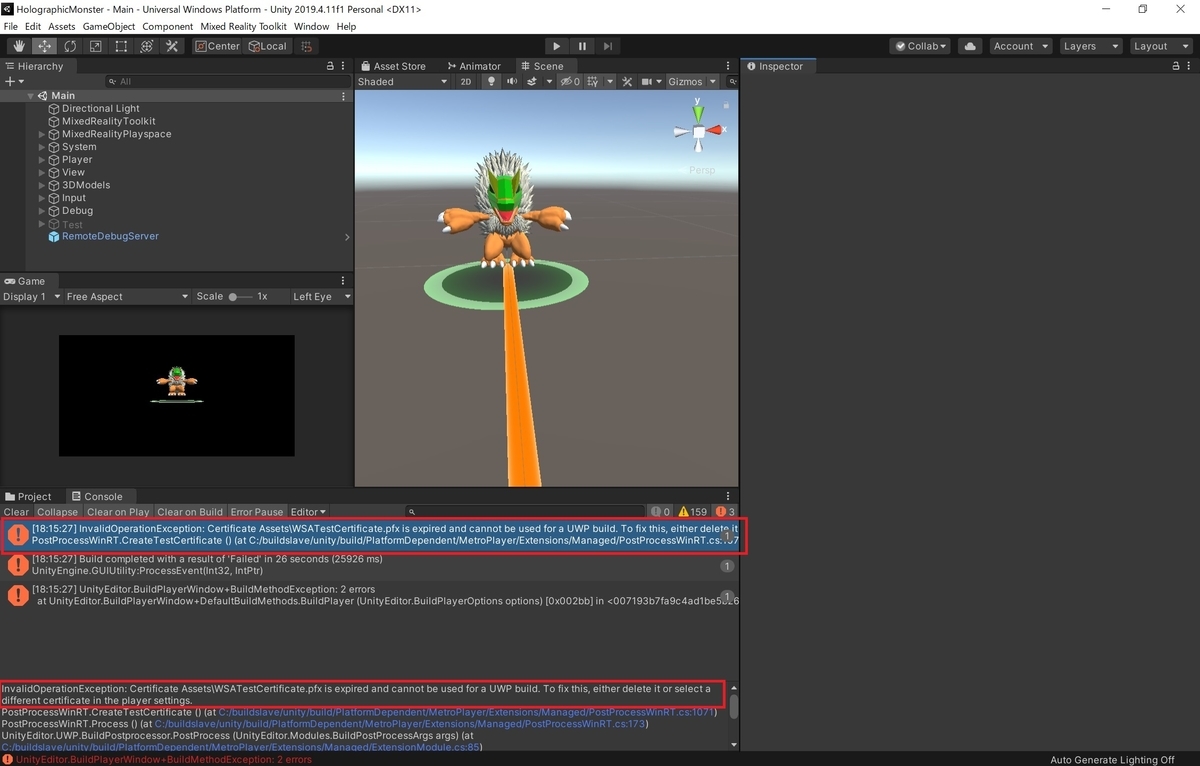
Task: Click the add object plus button in Hierarchy
Action: click(12, 82)
